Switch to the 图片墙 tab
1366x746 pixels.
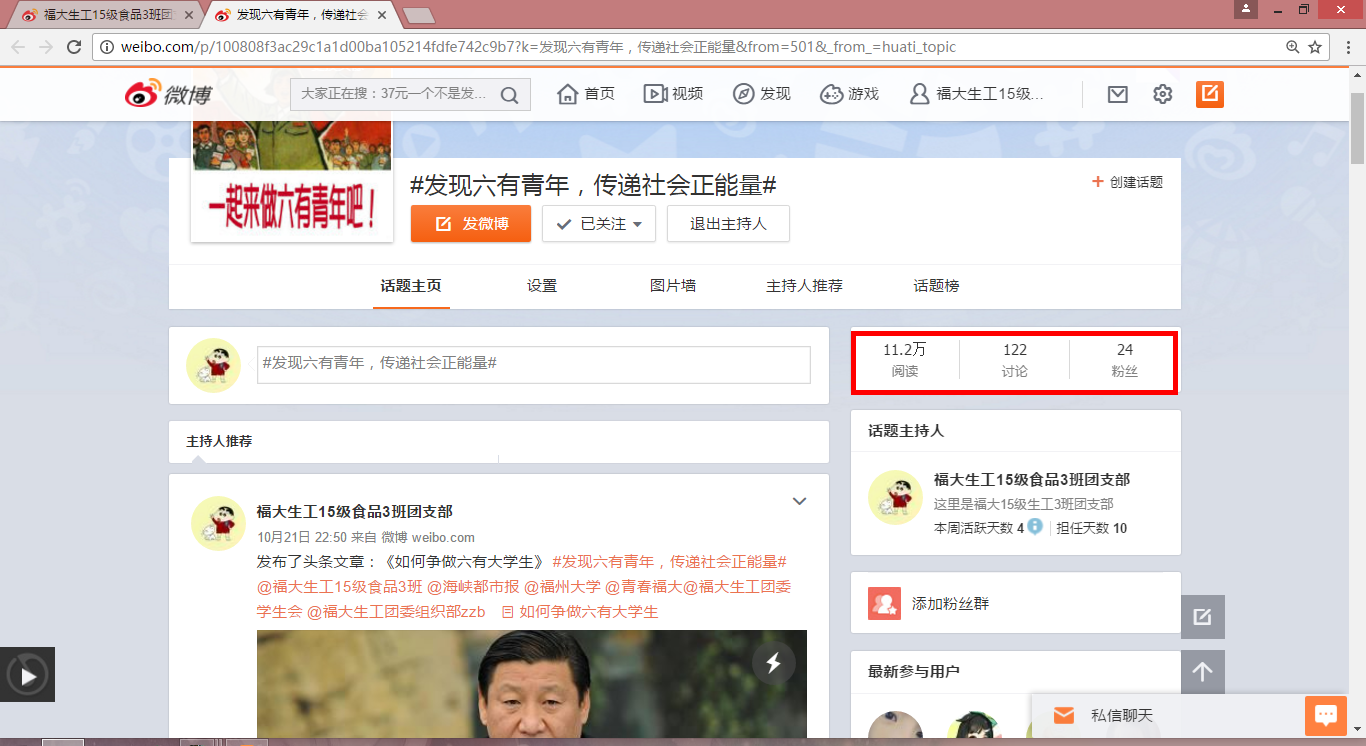(x=672, y=286)
